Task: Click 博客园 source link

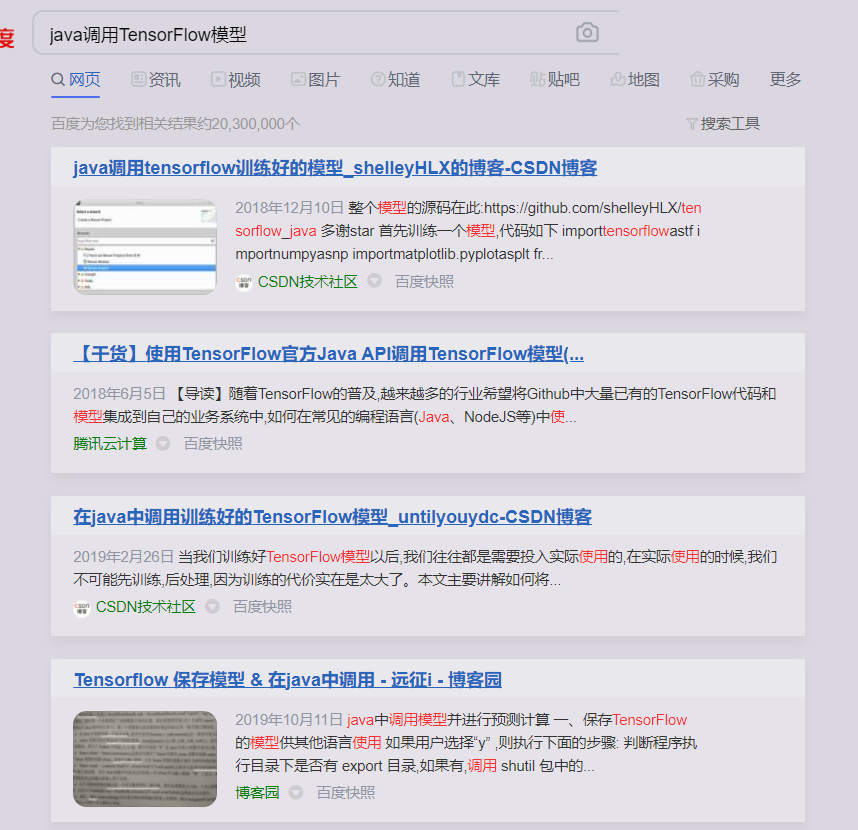Action: coord(257,793)
